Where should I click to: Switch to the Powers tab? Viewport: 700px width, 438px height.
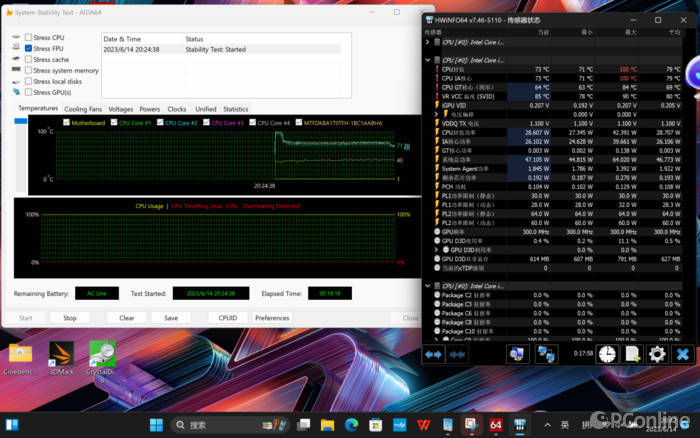click(x=150, y=109)
